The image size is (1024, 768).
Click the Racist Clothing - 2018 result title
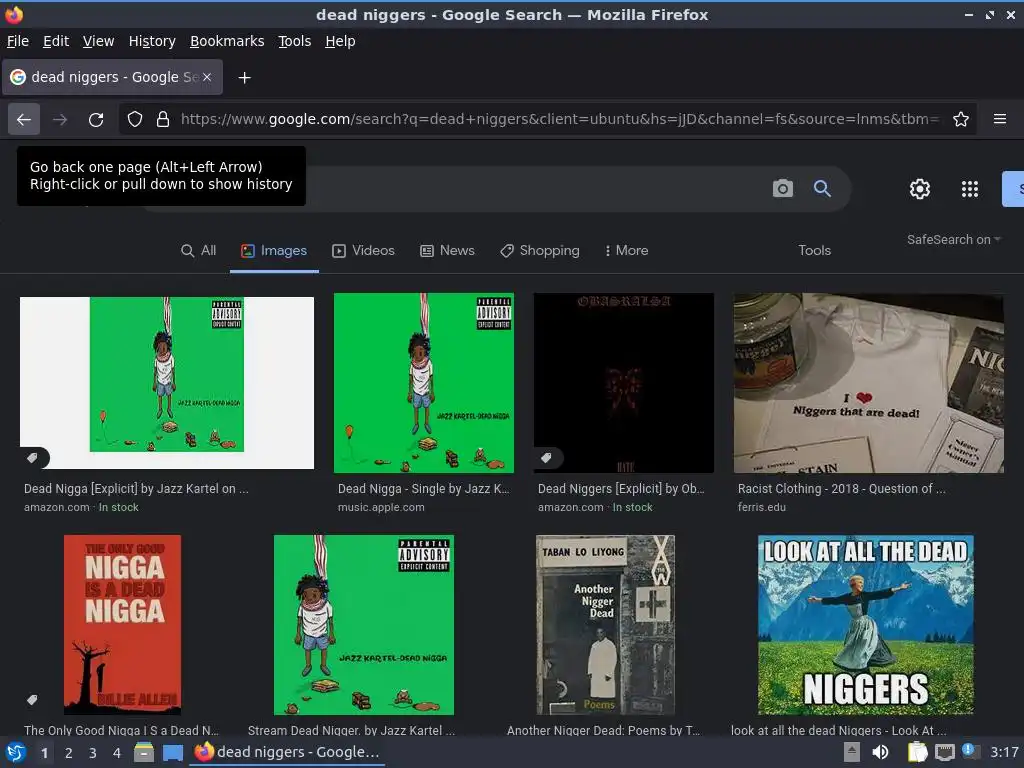tap(841, 488)
